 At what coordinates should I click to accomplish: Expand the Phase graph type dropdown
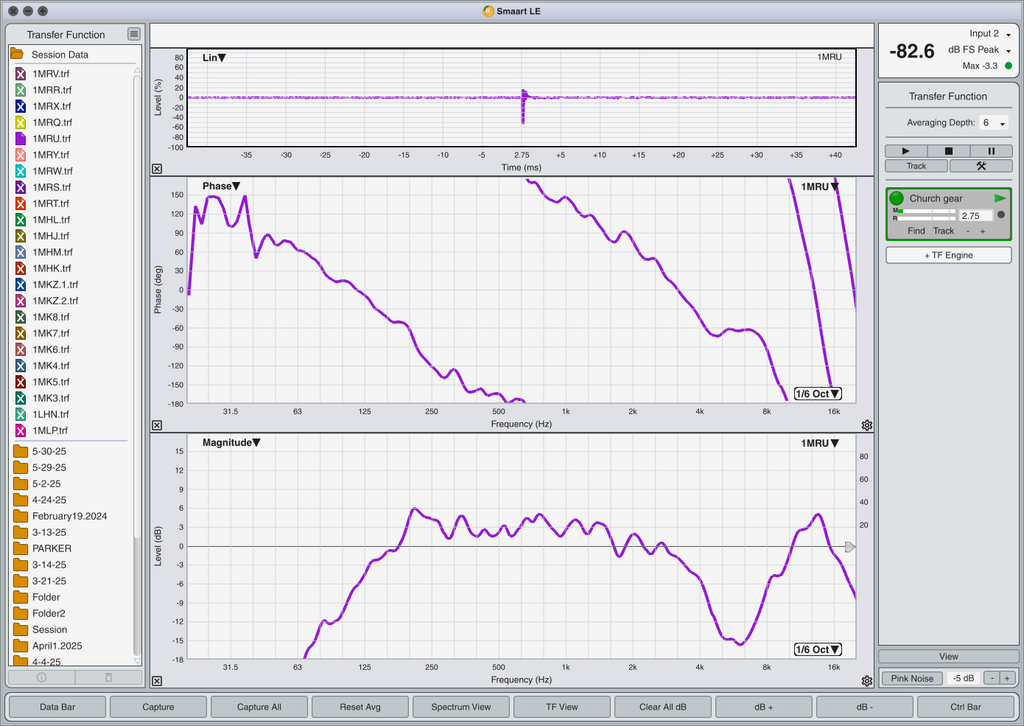pos(221,186)
